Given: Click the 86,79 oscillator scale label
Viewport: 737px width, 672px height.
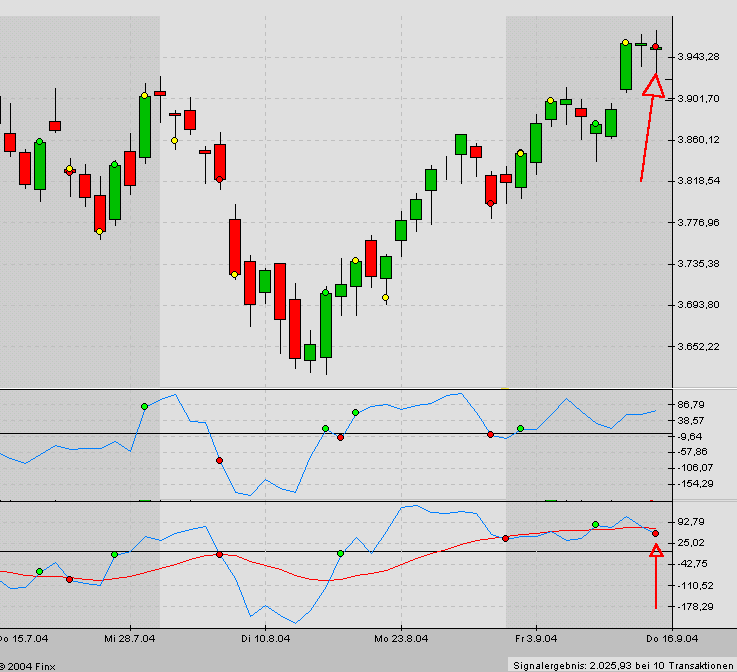Looking at the screenshot, I should (x=691, y=405).
